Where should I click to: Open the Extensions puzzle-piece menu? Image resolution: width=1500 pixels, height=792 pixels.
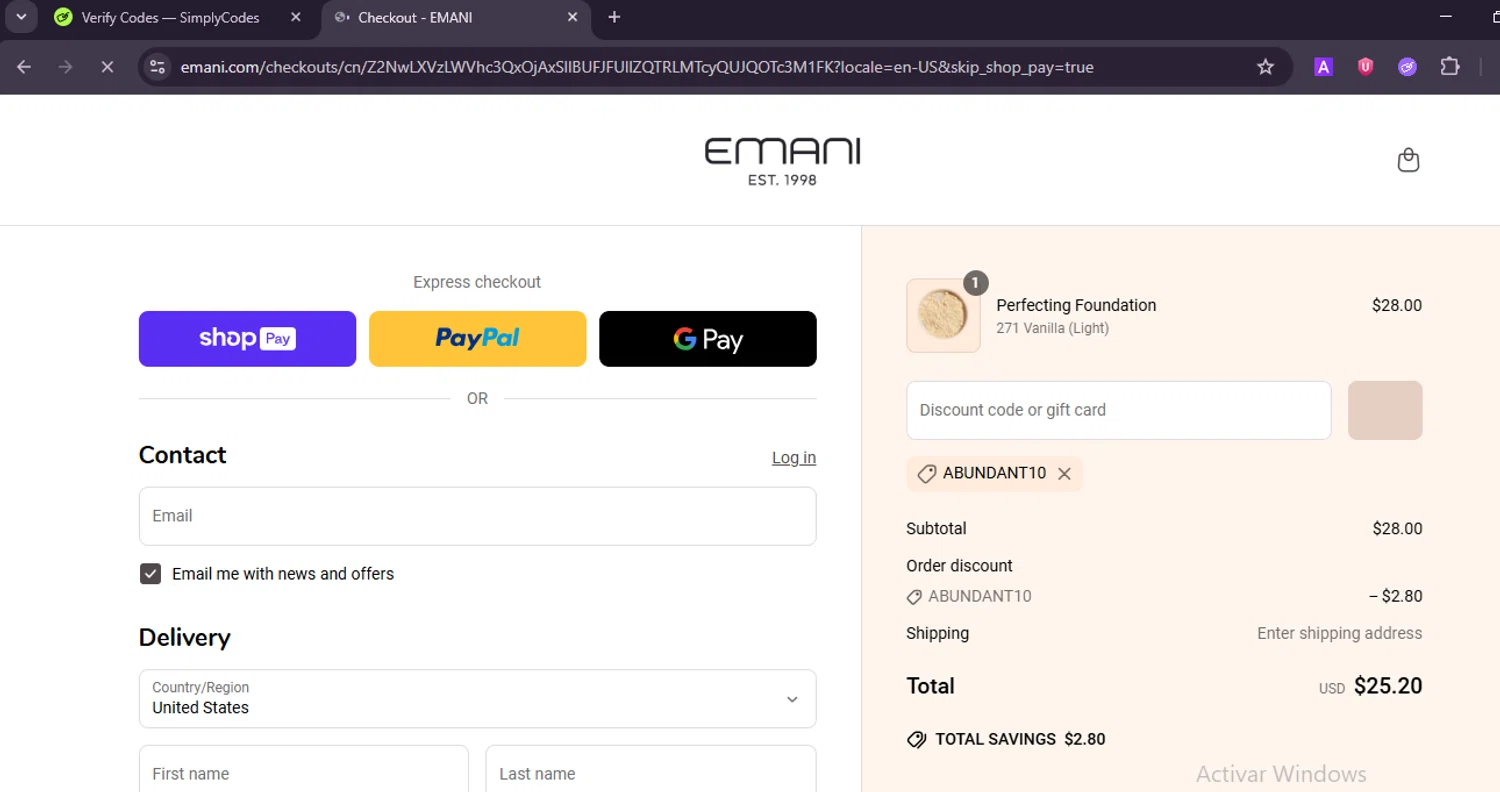coord(1449,67)
